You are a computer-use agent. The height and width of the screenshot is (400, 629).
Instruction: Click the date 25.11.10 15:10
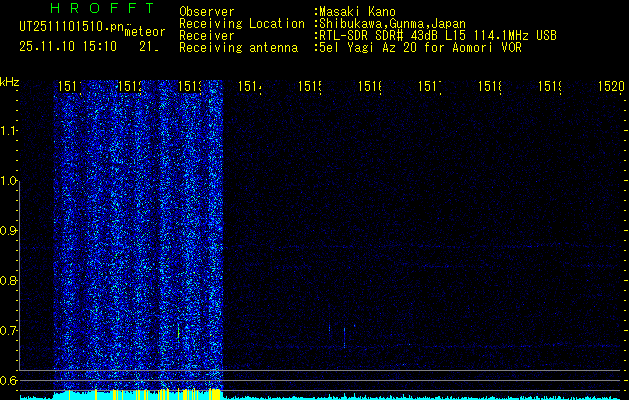pos(68,47)
